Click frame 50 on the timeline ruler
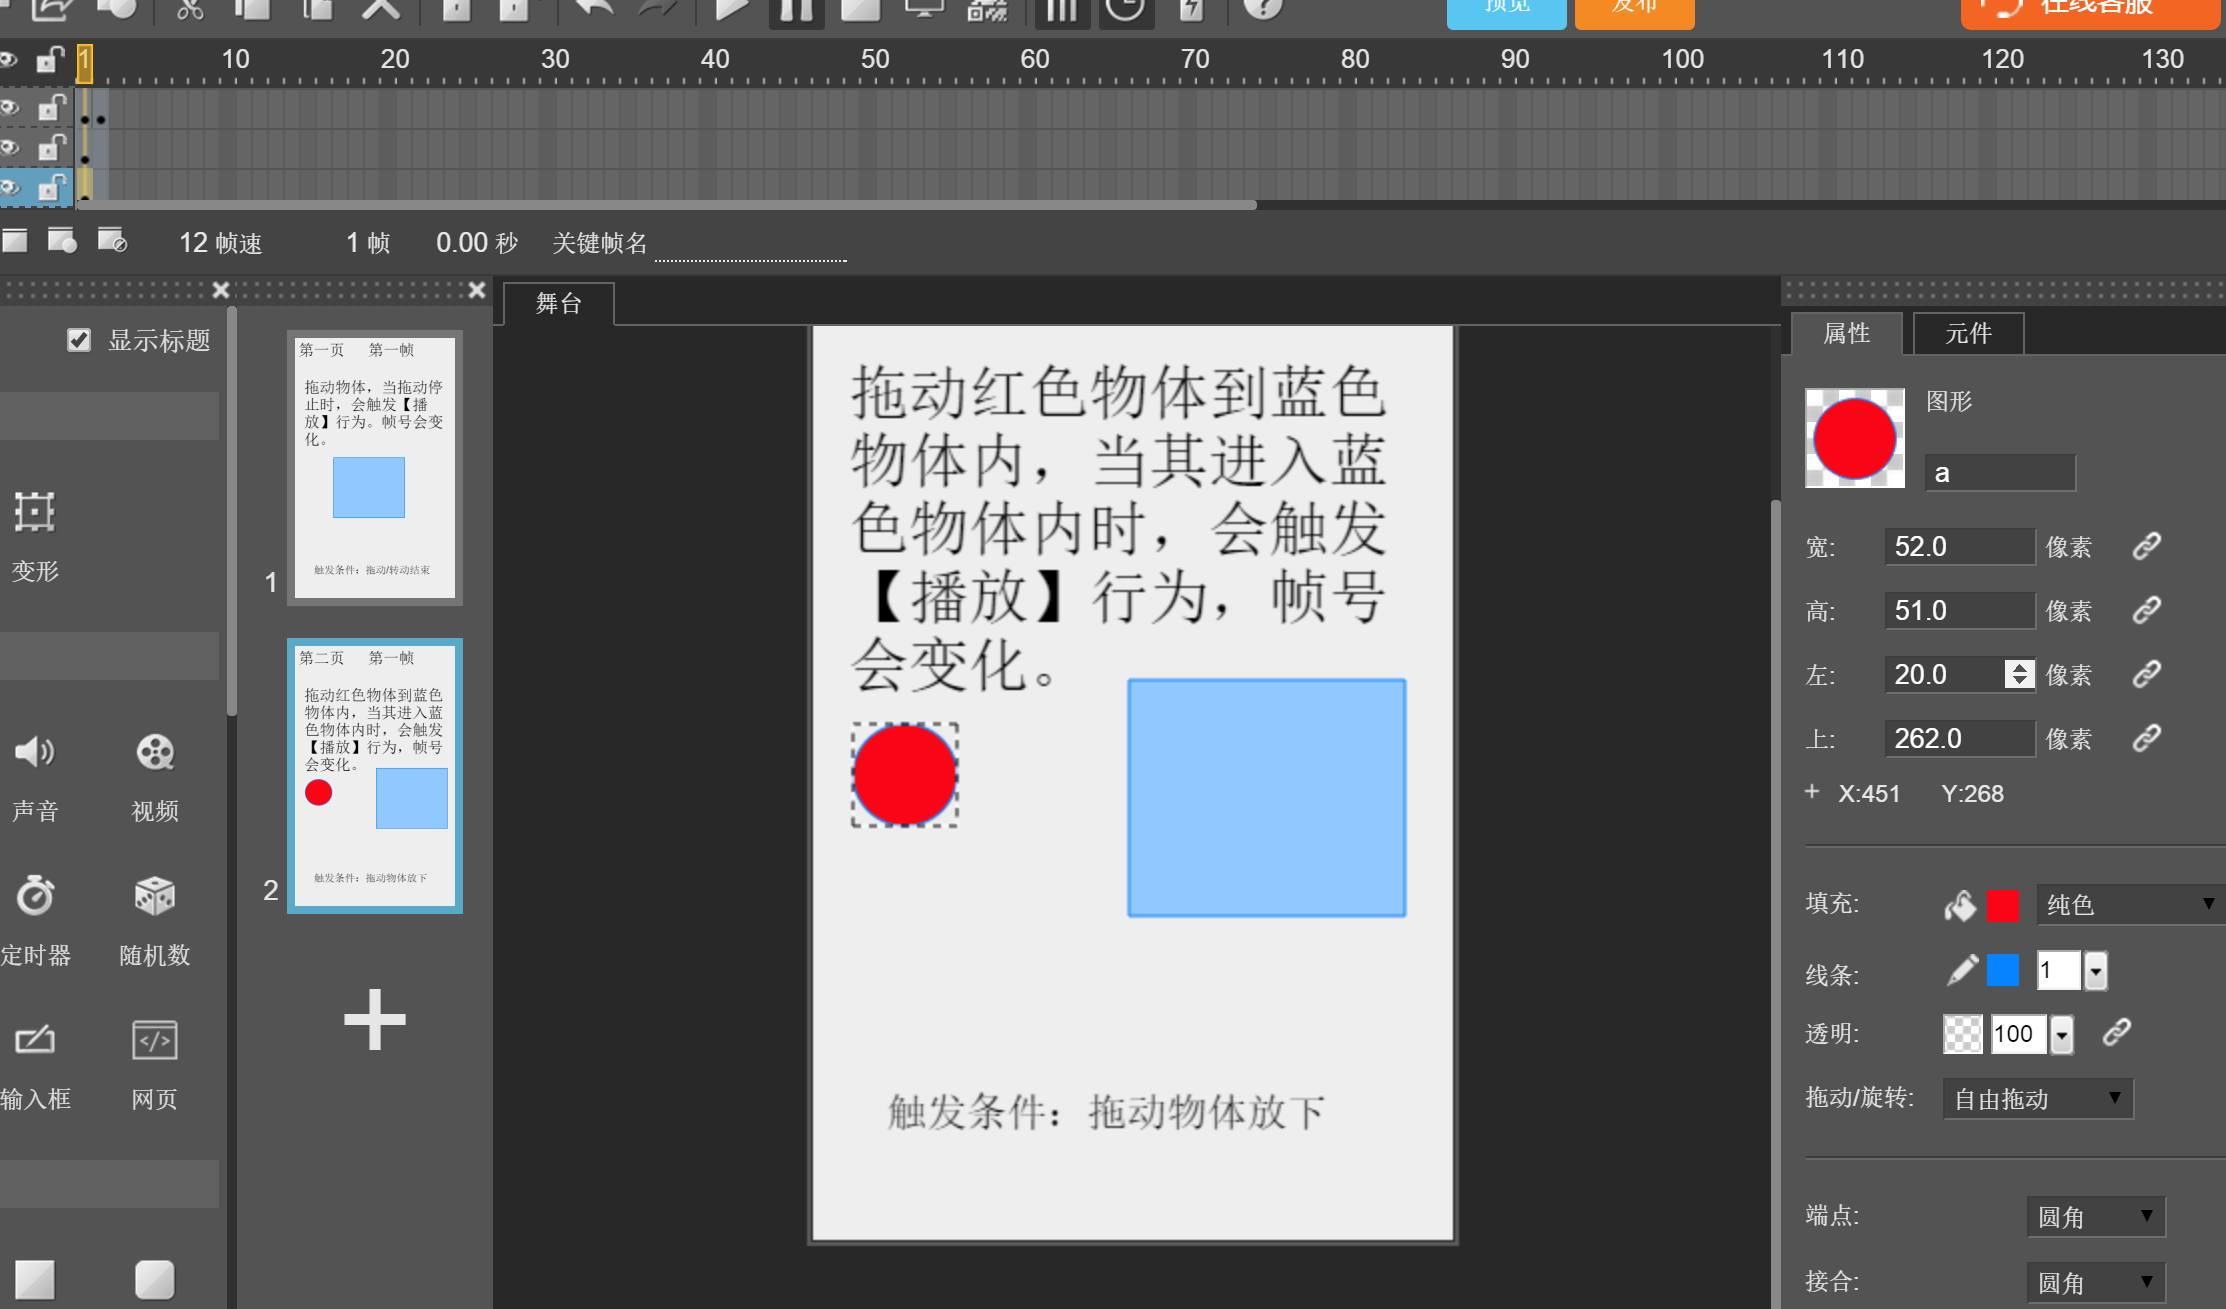Image resolution: width=2226 pixels, height=1309 pixels. [875, 60]
